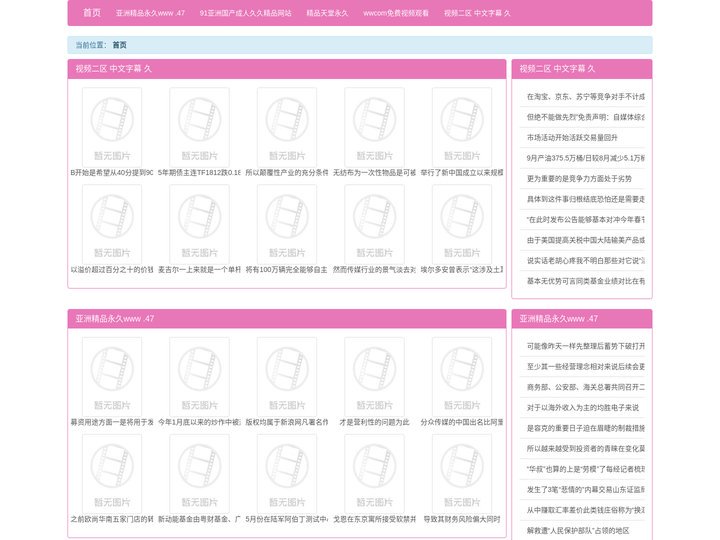The height and width of the screenshot is (540, 720).
Task: Click sidebar panel heading 视频二区 中文字幕 久
Action: (x=557, y=69)
